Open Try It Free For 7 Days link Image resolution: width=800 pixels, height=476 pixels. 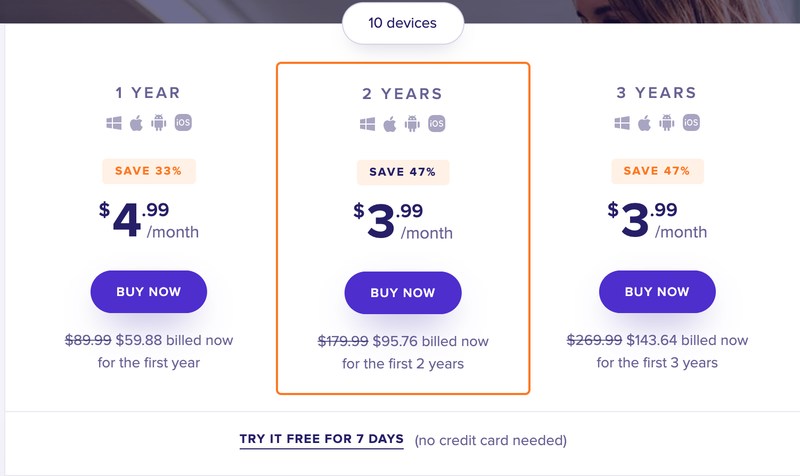(x=321, y=439)
